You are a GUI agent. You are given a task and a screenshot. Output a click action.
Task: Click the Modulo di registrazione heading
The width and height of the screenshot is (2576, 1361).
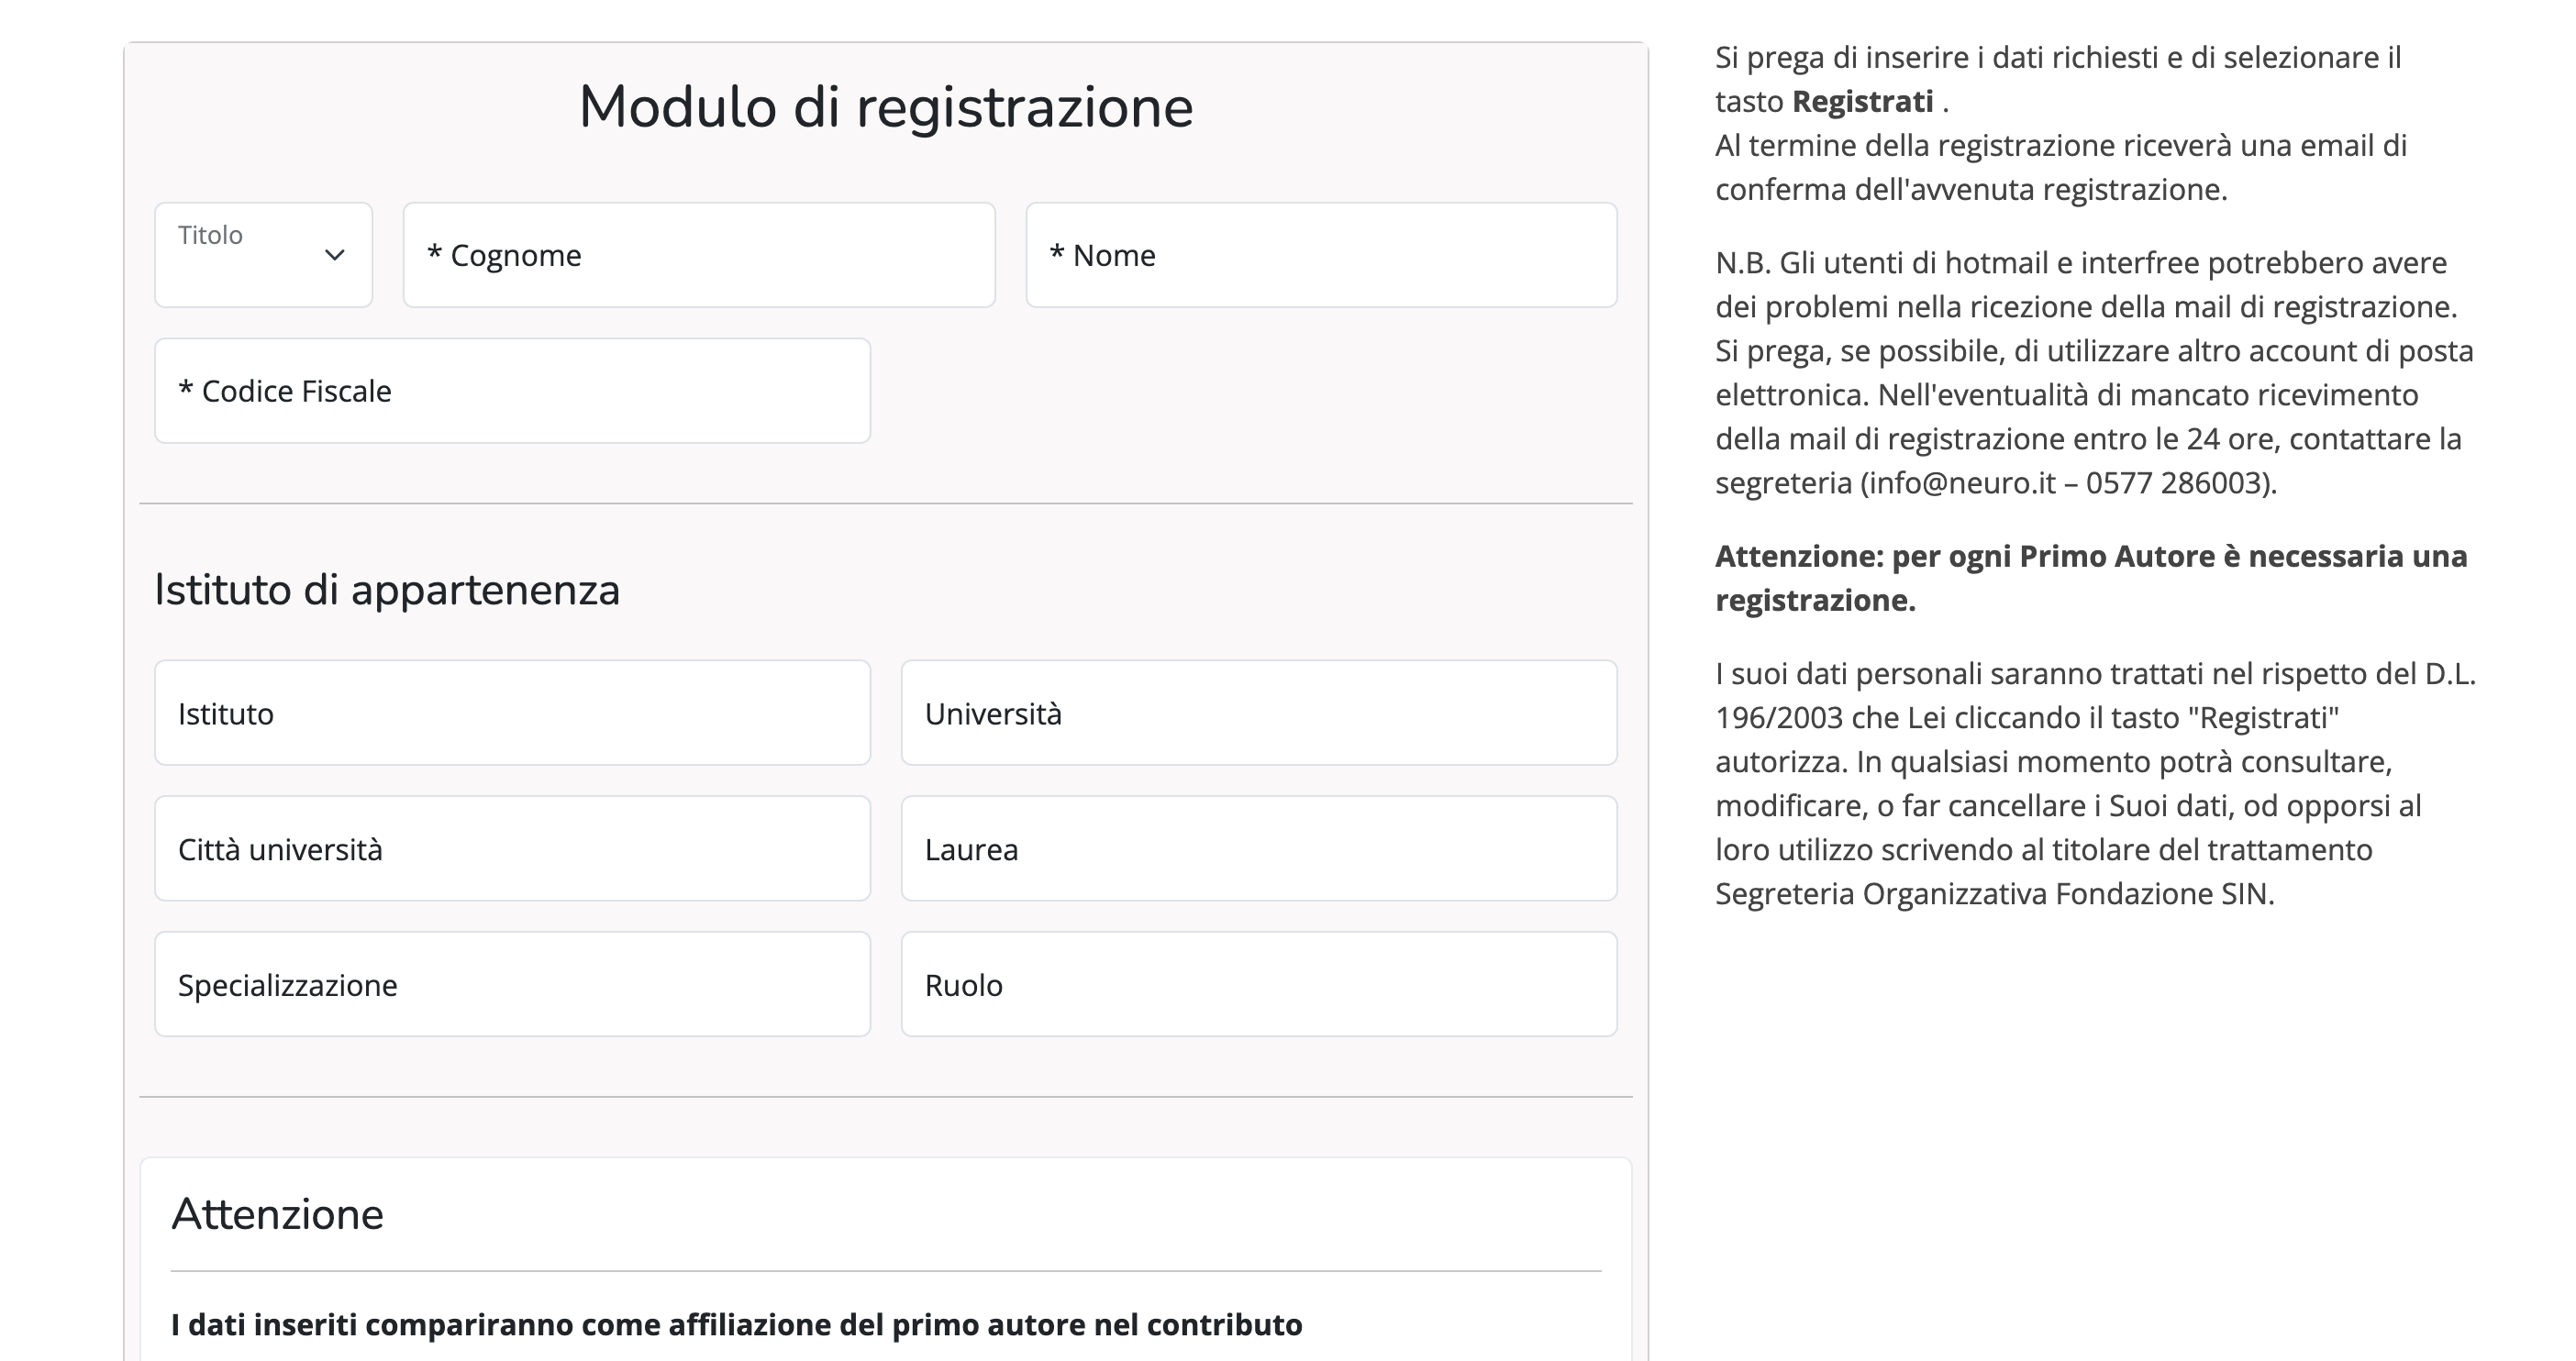[x=885, y=107]
